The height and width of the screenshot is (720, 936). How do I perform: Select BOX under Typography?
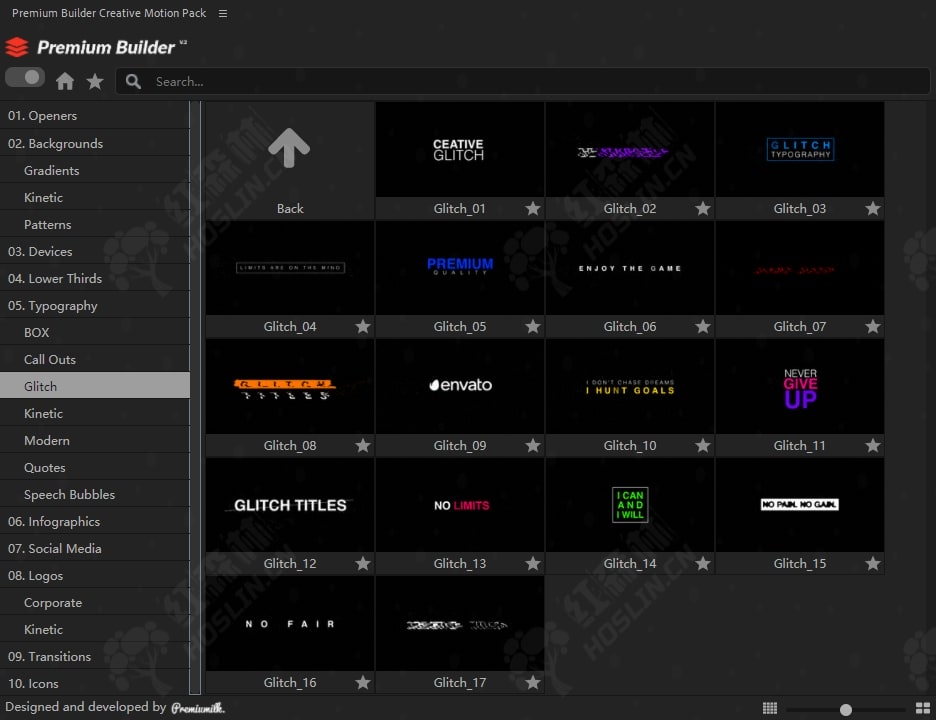pyautogui.click(x=95, y=333)
